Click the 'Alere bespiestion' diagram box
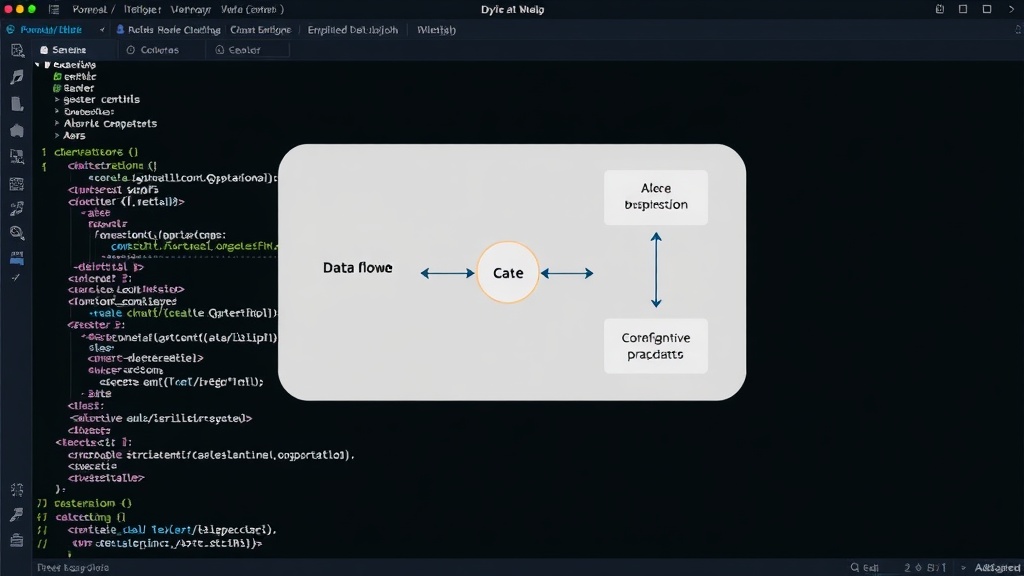 coord(656,197)
